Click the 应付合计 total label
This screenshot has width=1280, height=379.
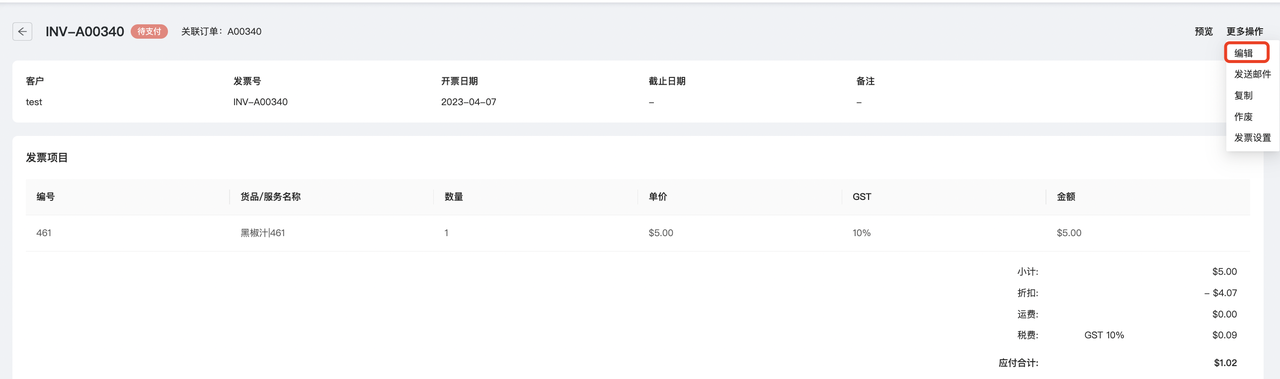tap(1018, 363)
